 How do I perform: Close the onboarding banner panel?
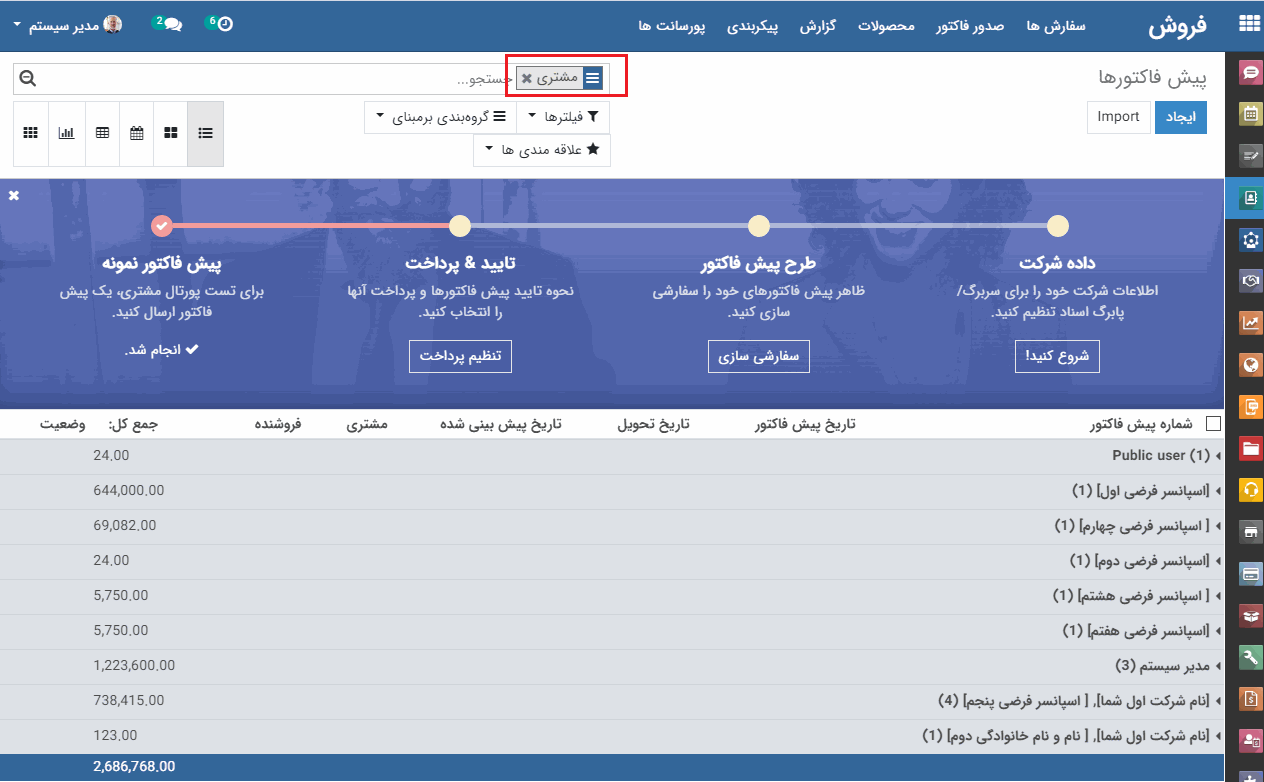(14, 195)
